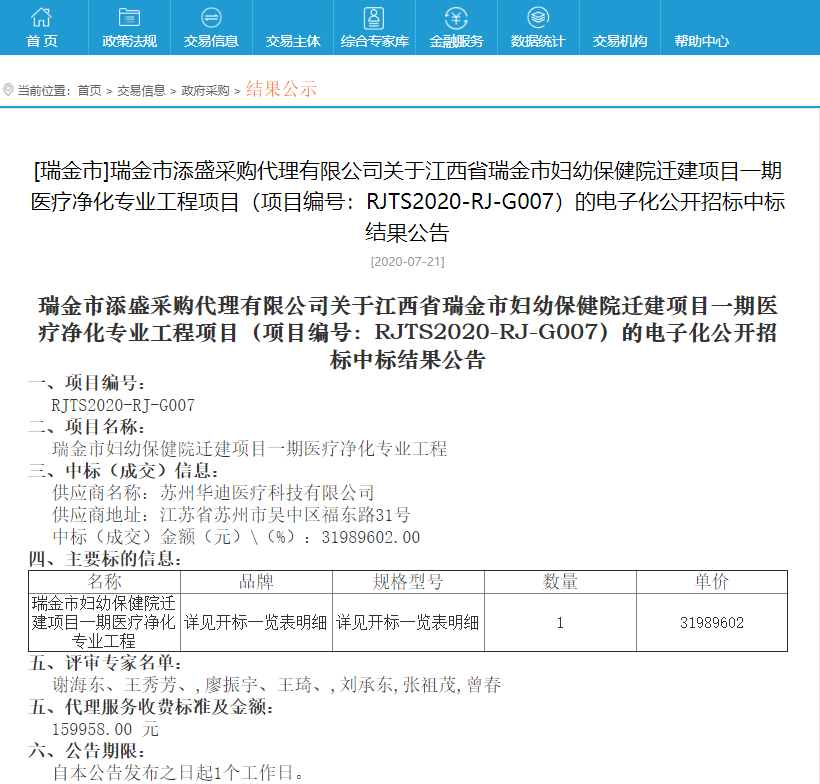The image size is (820, 784).
Task: Click the comprehensive expert library person icon
Action: (374, 18)
